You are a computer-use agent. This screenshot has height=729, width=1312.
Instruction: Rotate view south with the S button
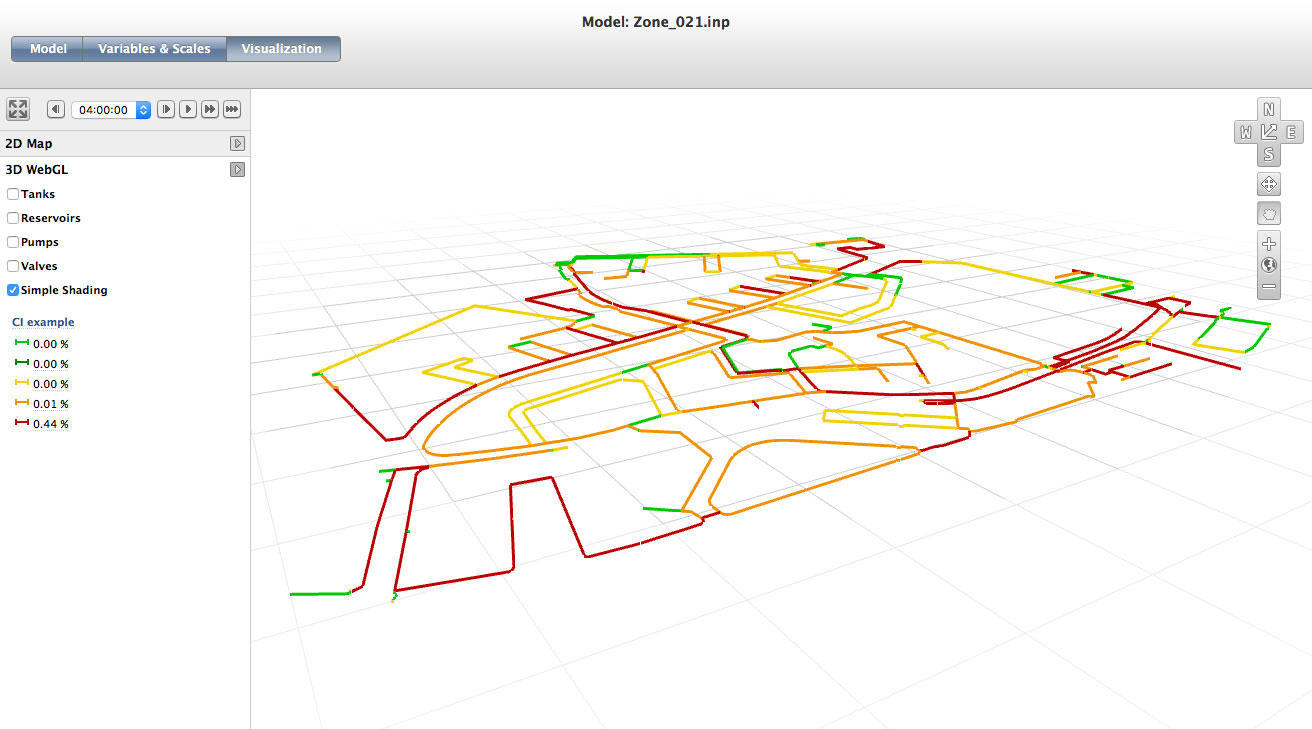click(x=1269, y=154)
